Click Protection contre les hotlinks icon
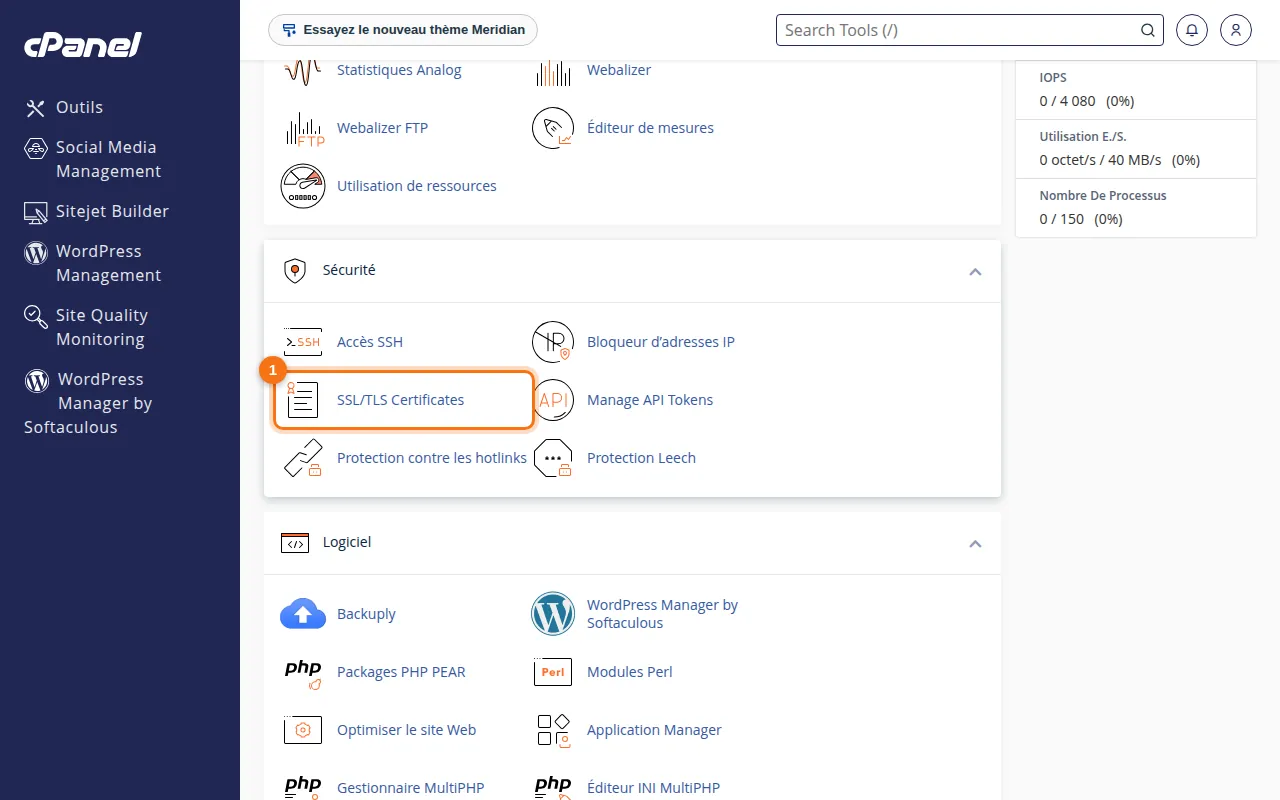This screenshot has width=1280, height=800. pos(303,458)
